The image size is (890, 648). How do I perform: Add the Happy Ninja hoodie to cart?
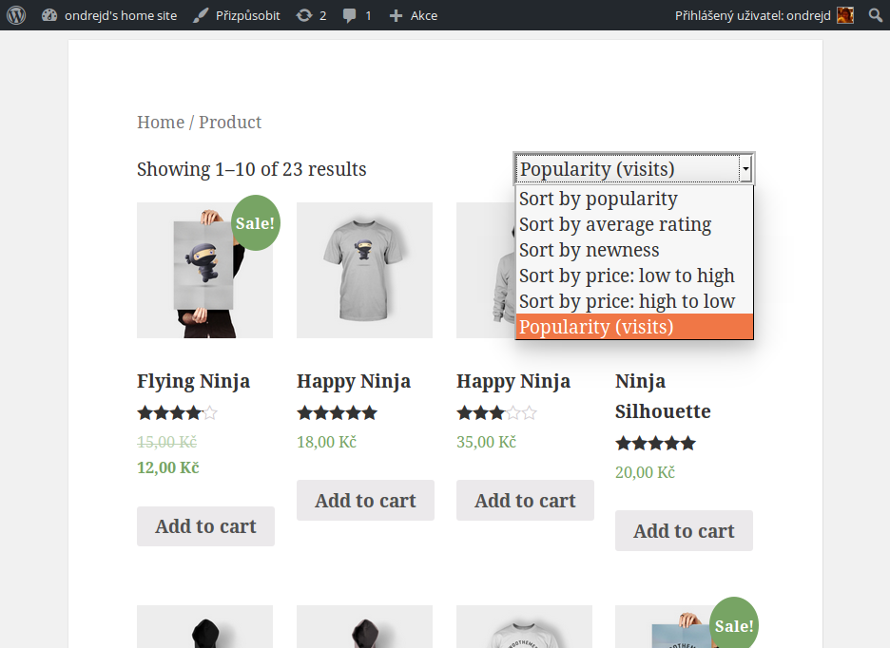pyautogui.click(x=525, y=500)
